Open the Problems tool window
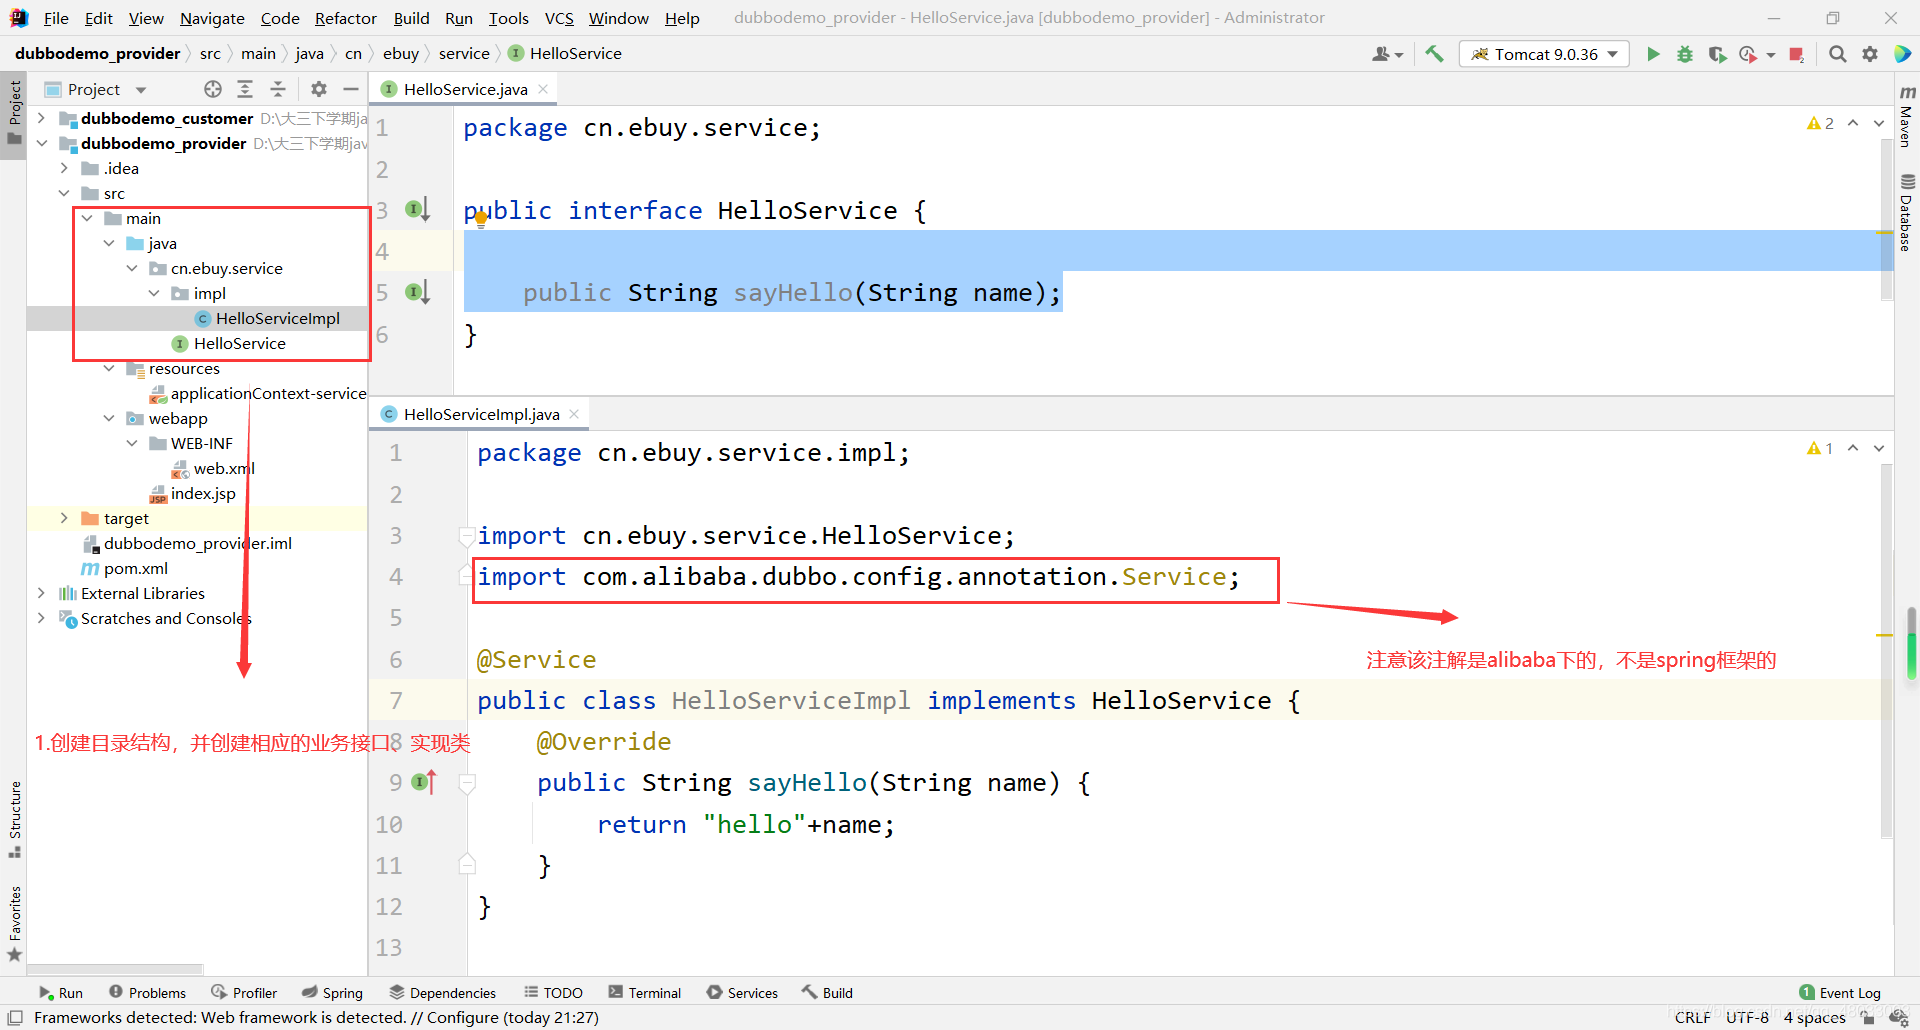The width and height of the screenshot is (1920, 1030). (x=147, y=993)
